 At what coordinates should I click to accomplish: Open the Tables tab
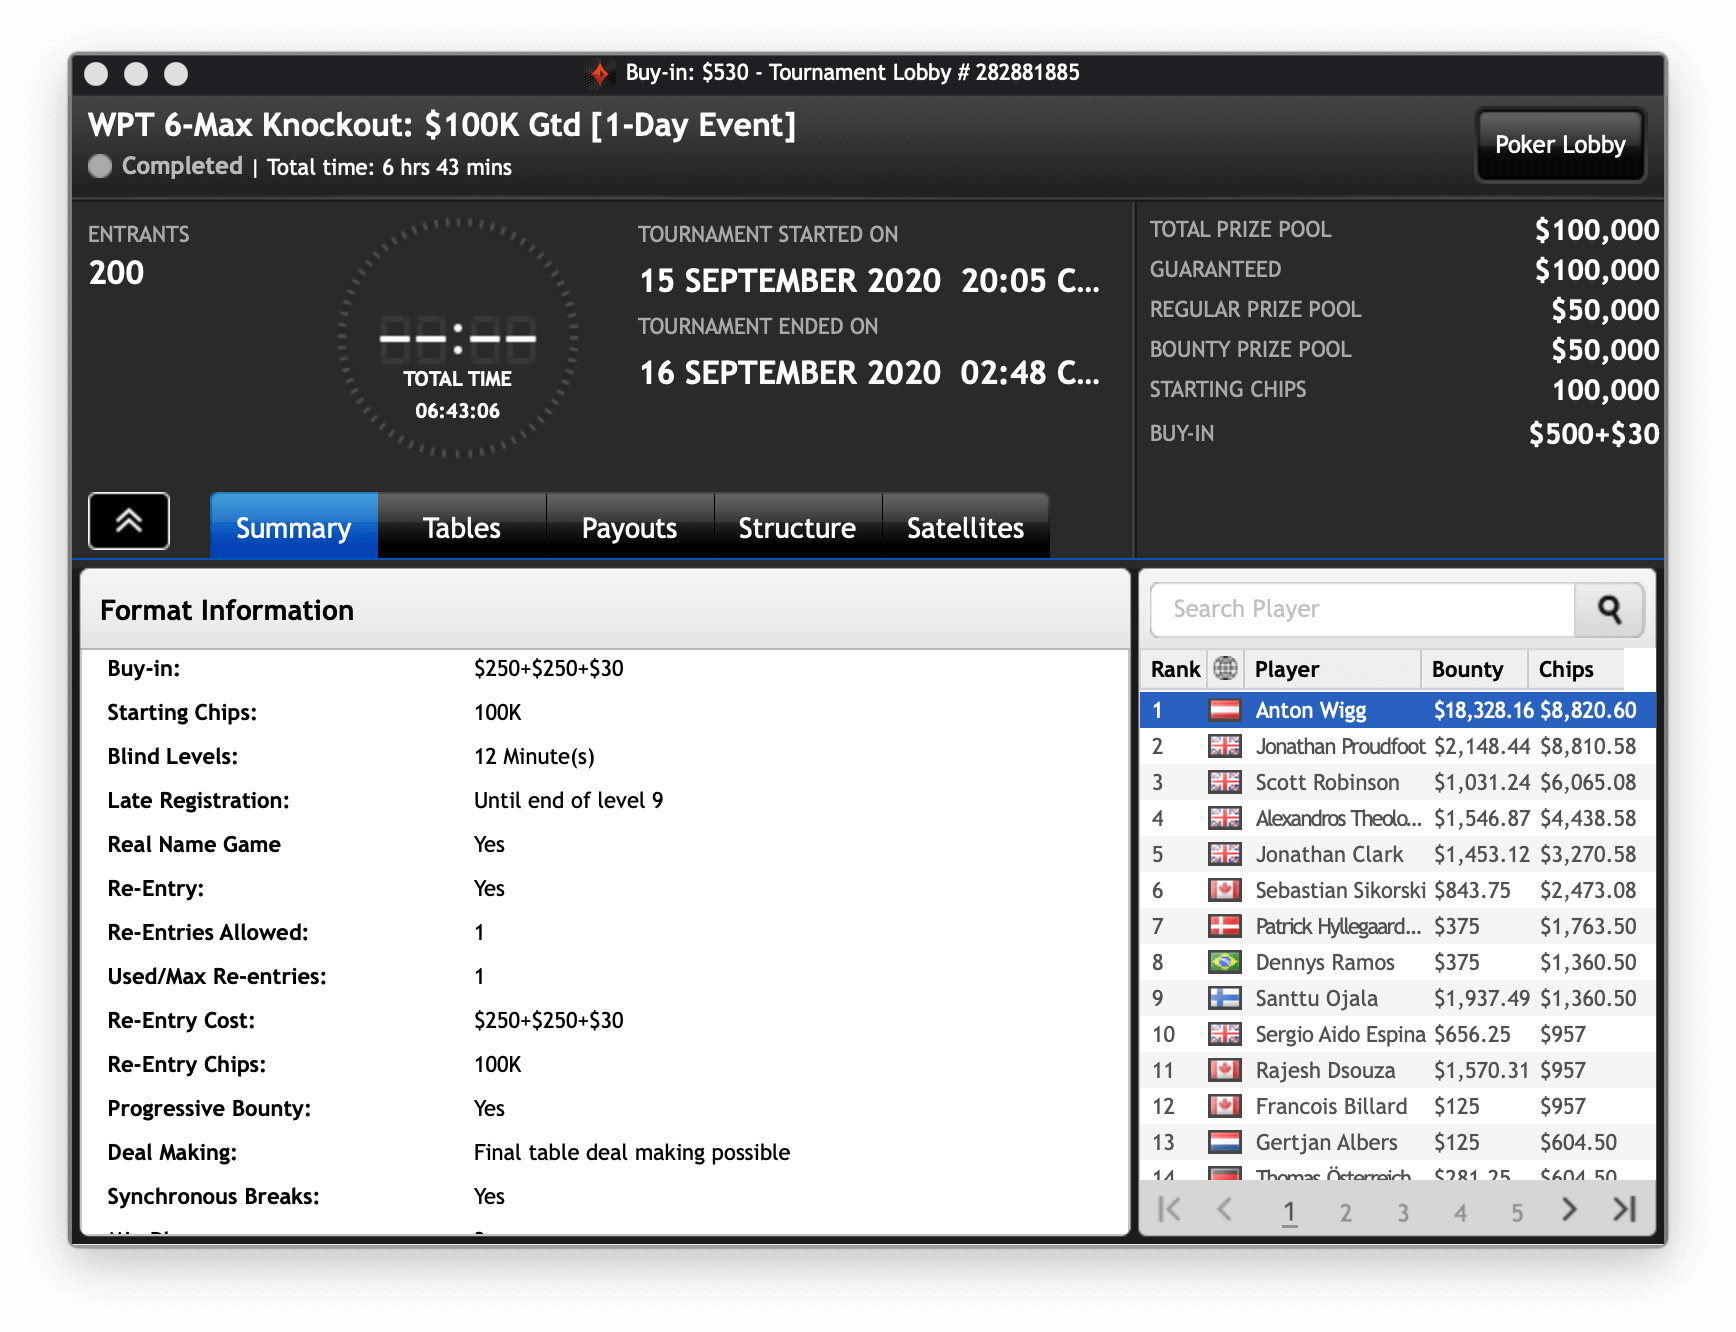point(461,527)
